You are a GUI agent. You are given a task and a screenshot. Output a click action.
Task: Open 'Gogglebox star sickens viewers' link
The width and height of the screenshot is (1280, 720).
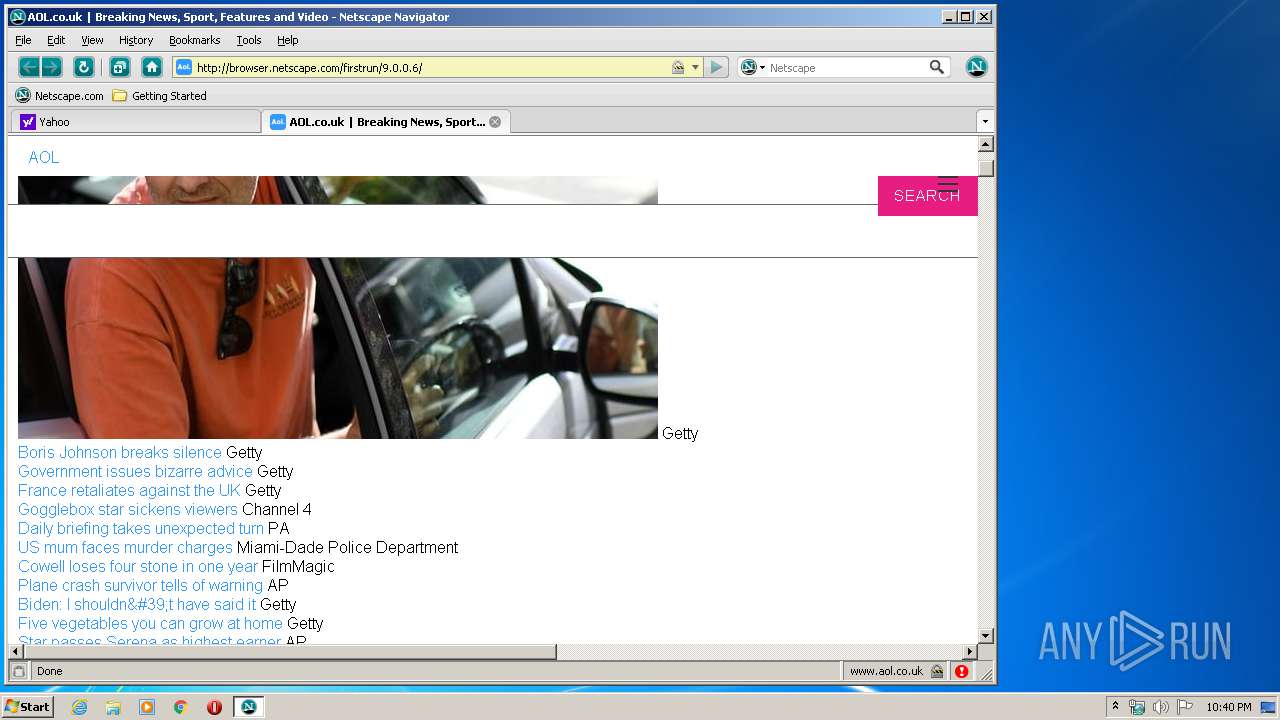click(x=128, y=509)
